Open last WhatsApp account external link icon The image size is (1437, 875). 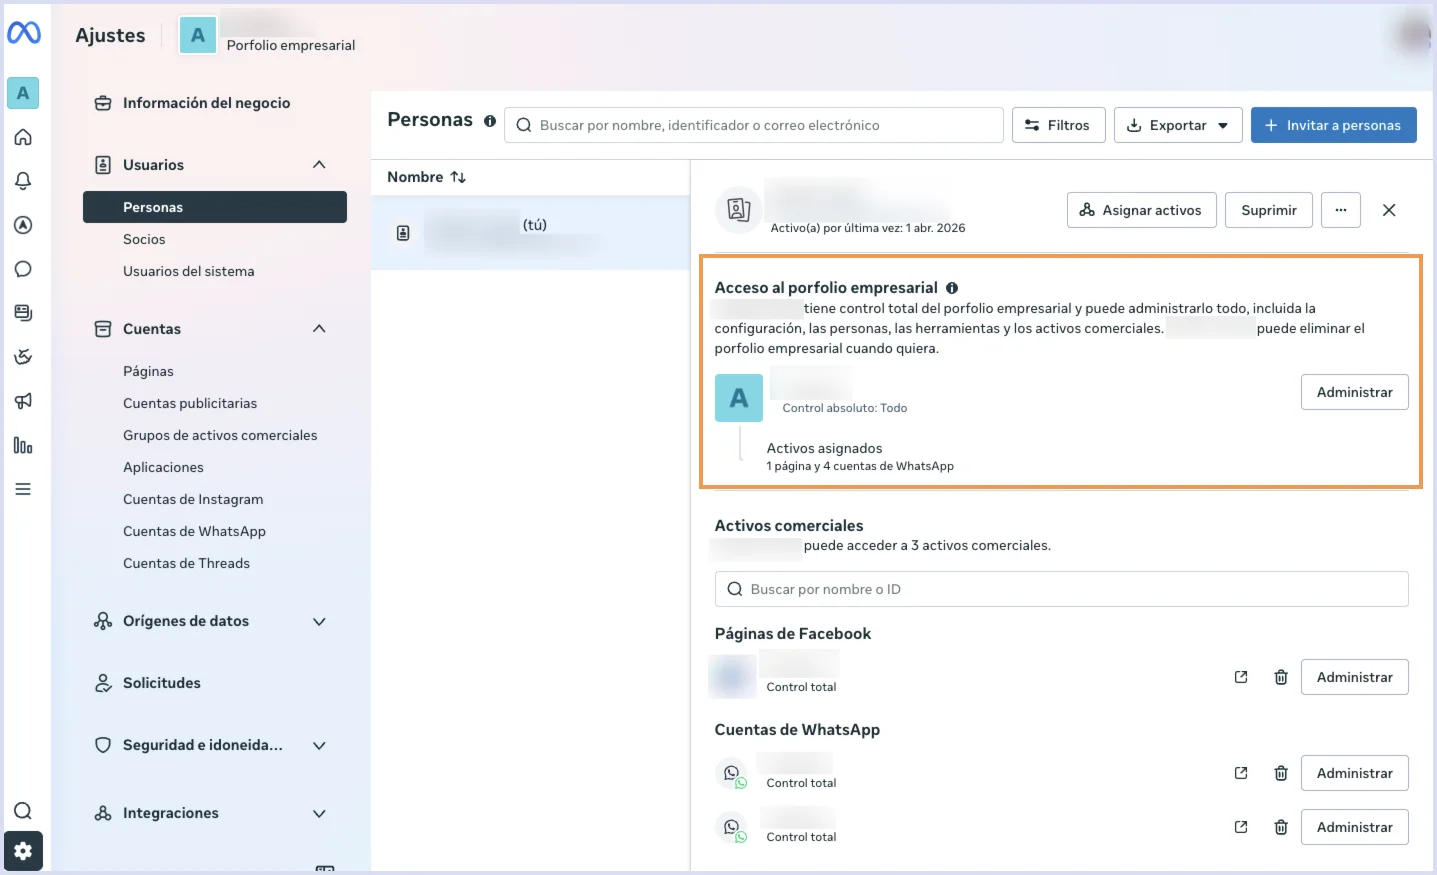point(1241,827)
